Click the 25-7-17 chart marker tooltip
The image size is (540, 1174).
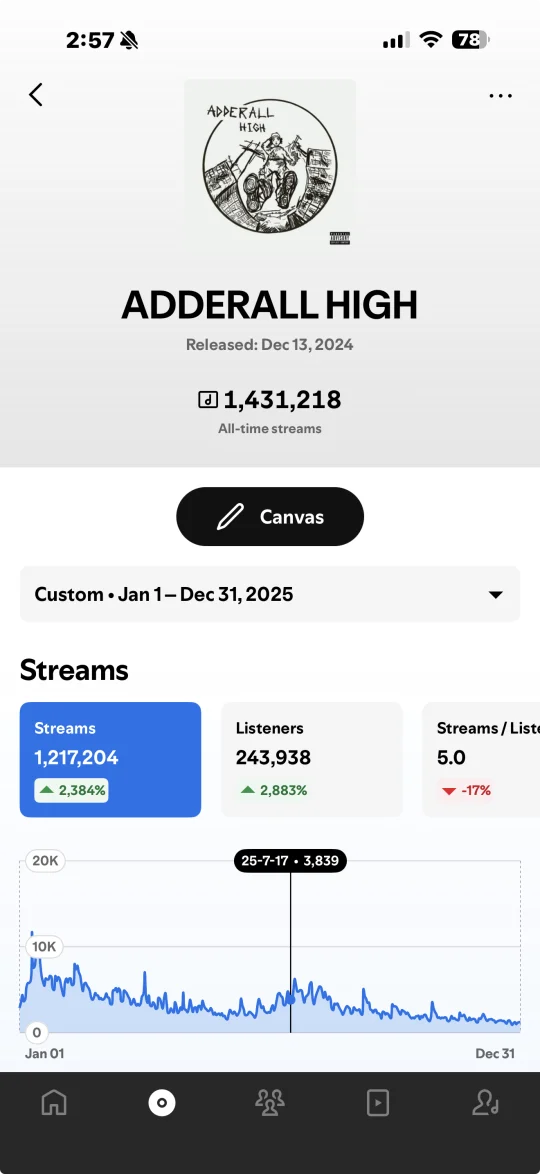coord(290,860)
